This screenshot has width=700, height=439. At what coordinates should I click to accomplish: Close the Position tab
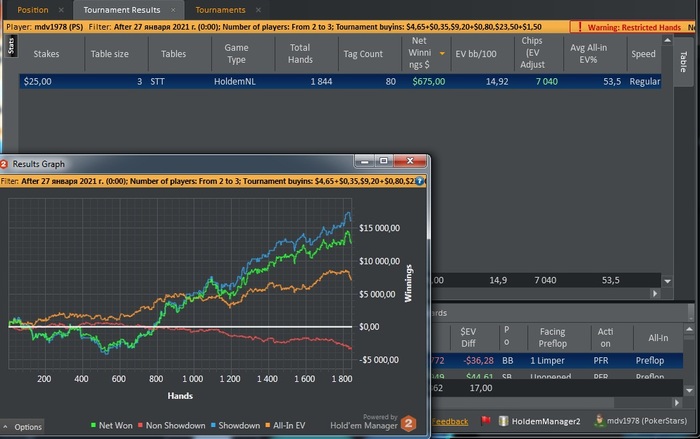(x=61, y=10)
